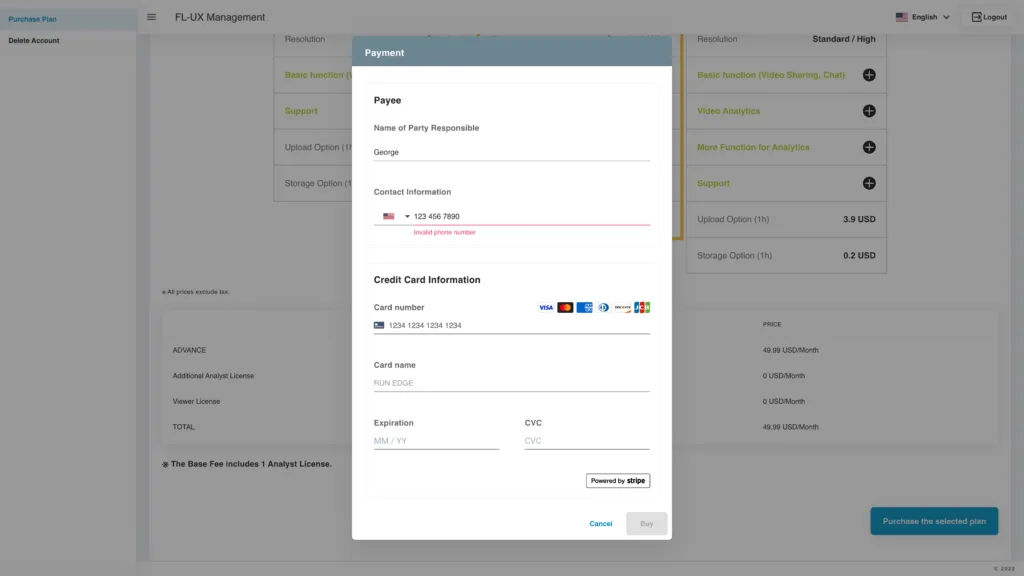The width and height of the screenshot is (1024, 576).
Task: Click the Card name input field
Action: 511,383
